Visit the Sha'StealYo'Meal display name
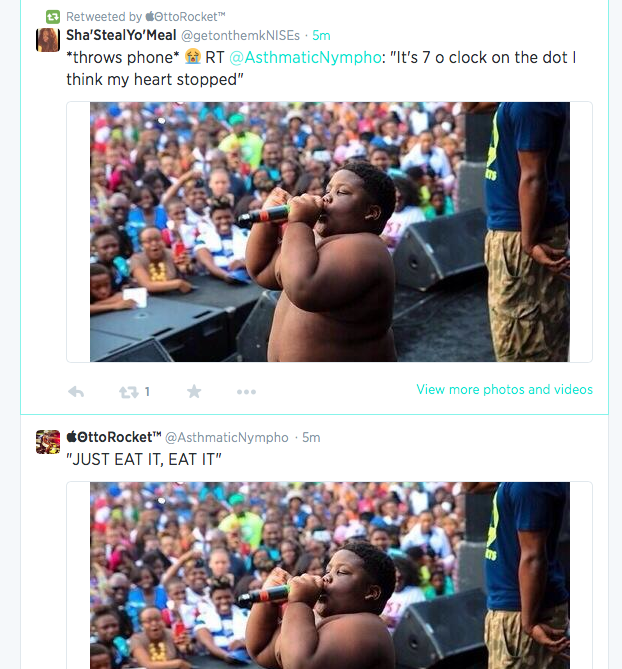 120,35
